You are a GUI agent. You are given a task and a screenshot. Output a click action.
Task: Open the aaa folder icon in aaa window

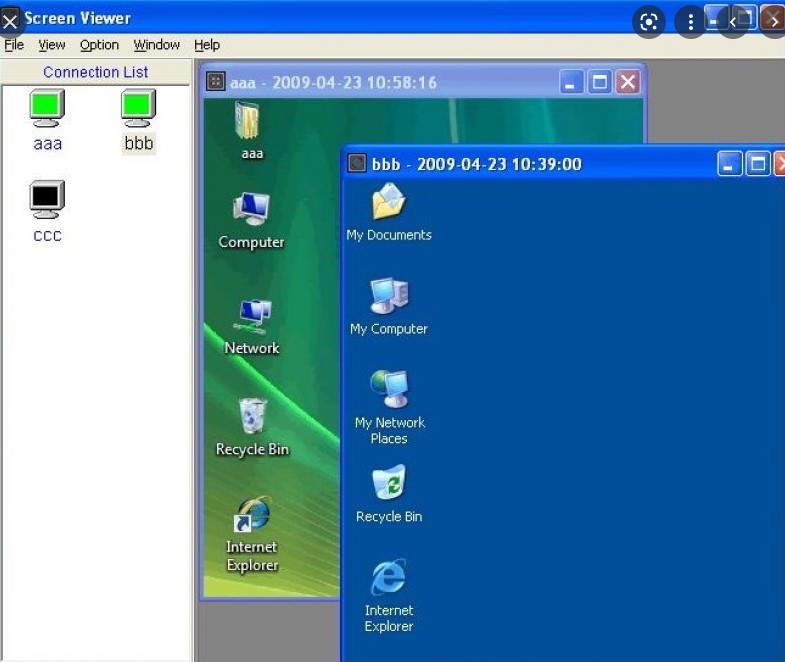[x=248, y=121]
